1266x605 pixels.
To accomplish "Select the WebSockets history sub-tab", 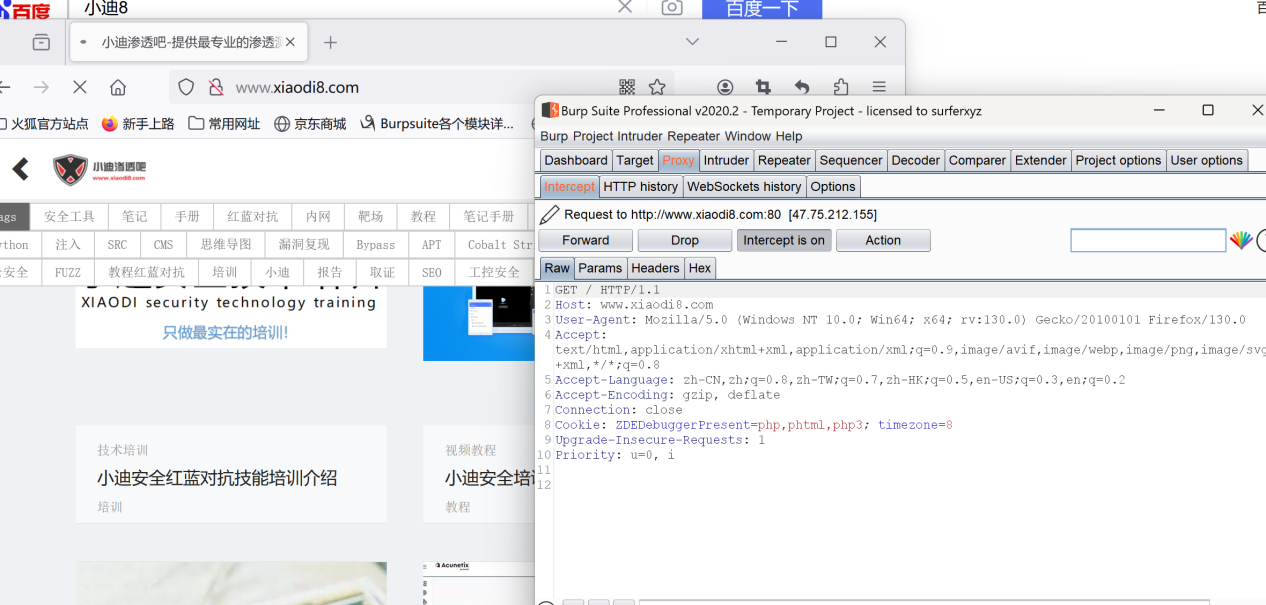I will [744, 186].
